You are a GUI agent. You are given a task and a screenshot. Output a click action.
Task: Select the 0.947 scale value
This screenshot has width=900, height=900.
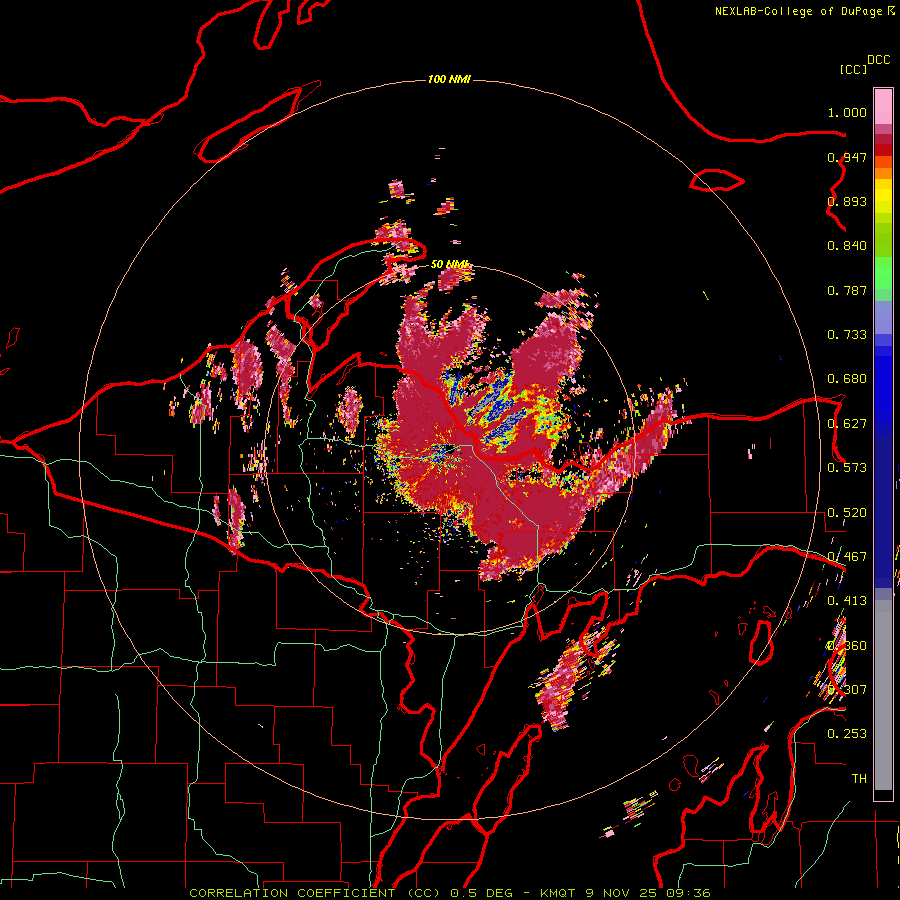click(847, 157)
